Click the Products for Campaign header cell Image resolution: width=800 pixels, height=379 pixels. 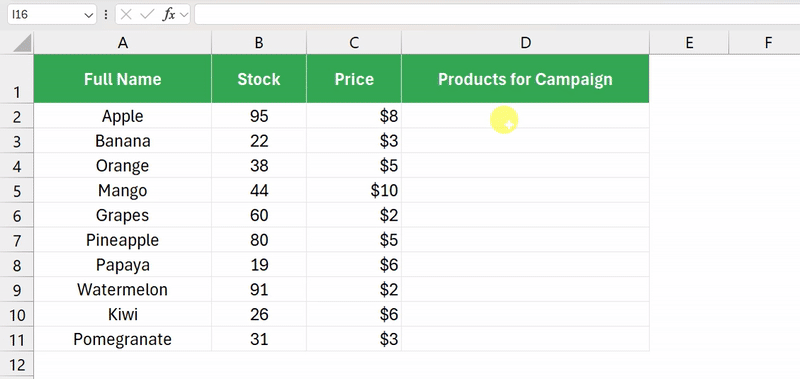526,79
